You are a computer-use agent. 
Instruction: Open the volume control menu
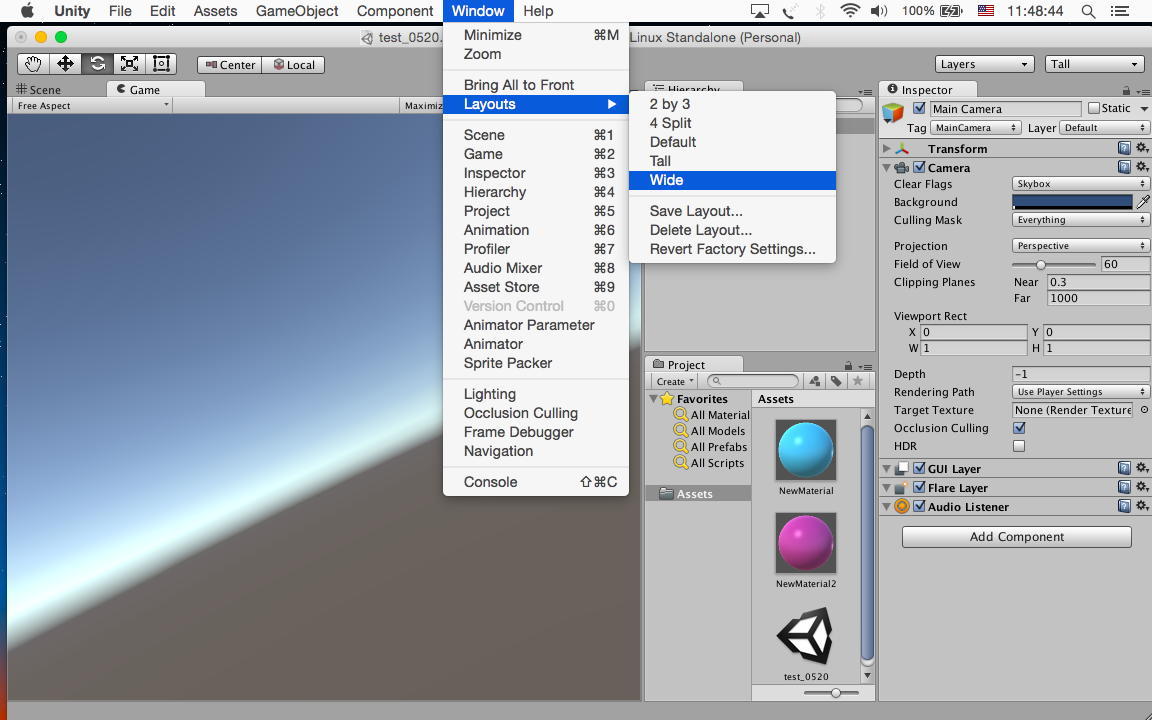point(879,11)
